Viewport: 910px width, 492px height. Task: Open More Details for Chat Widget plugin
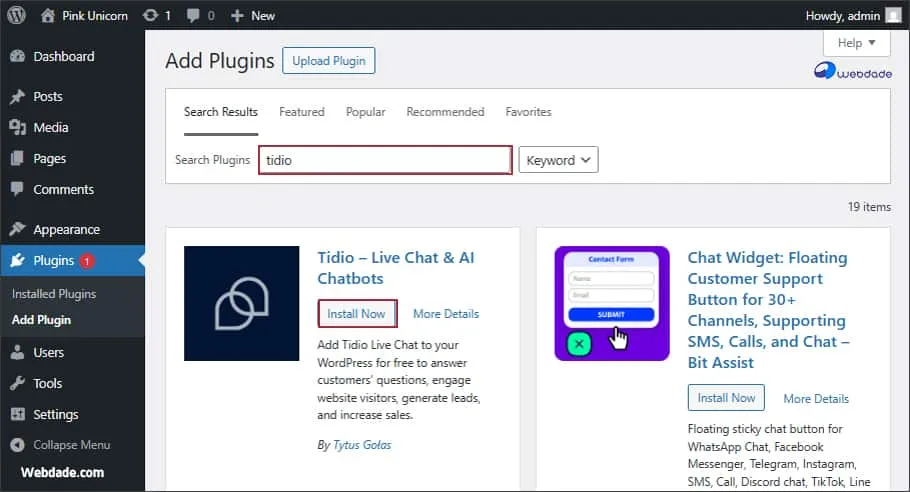point(815,398)
